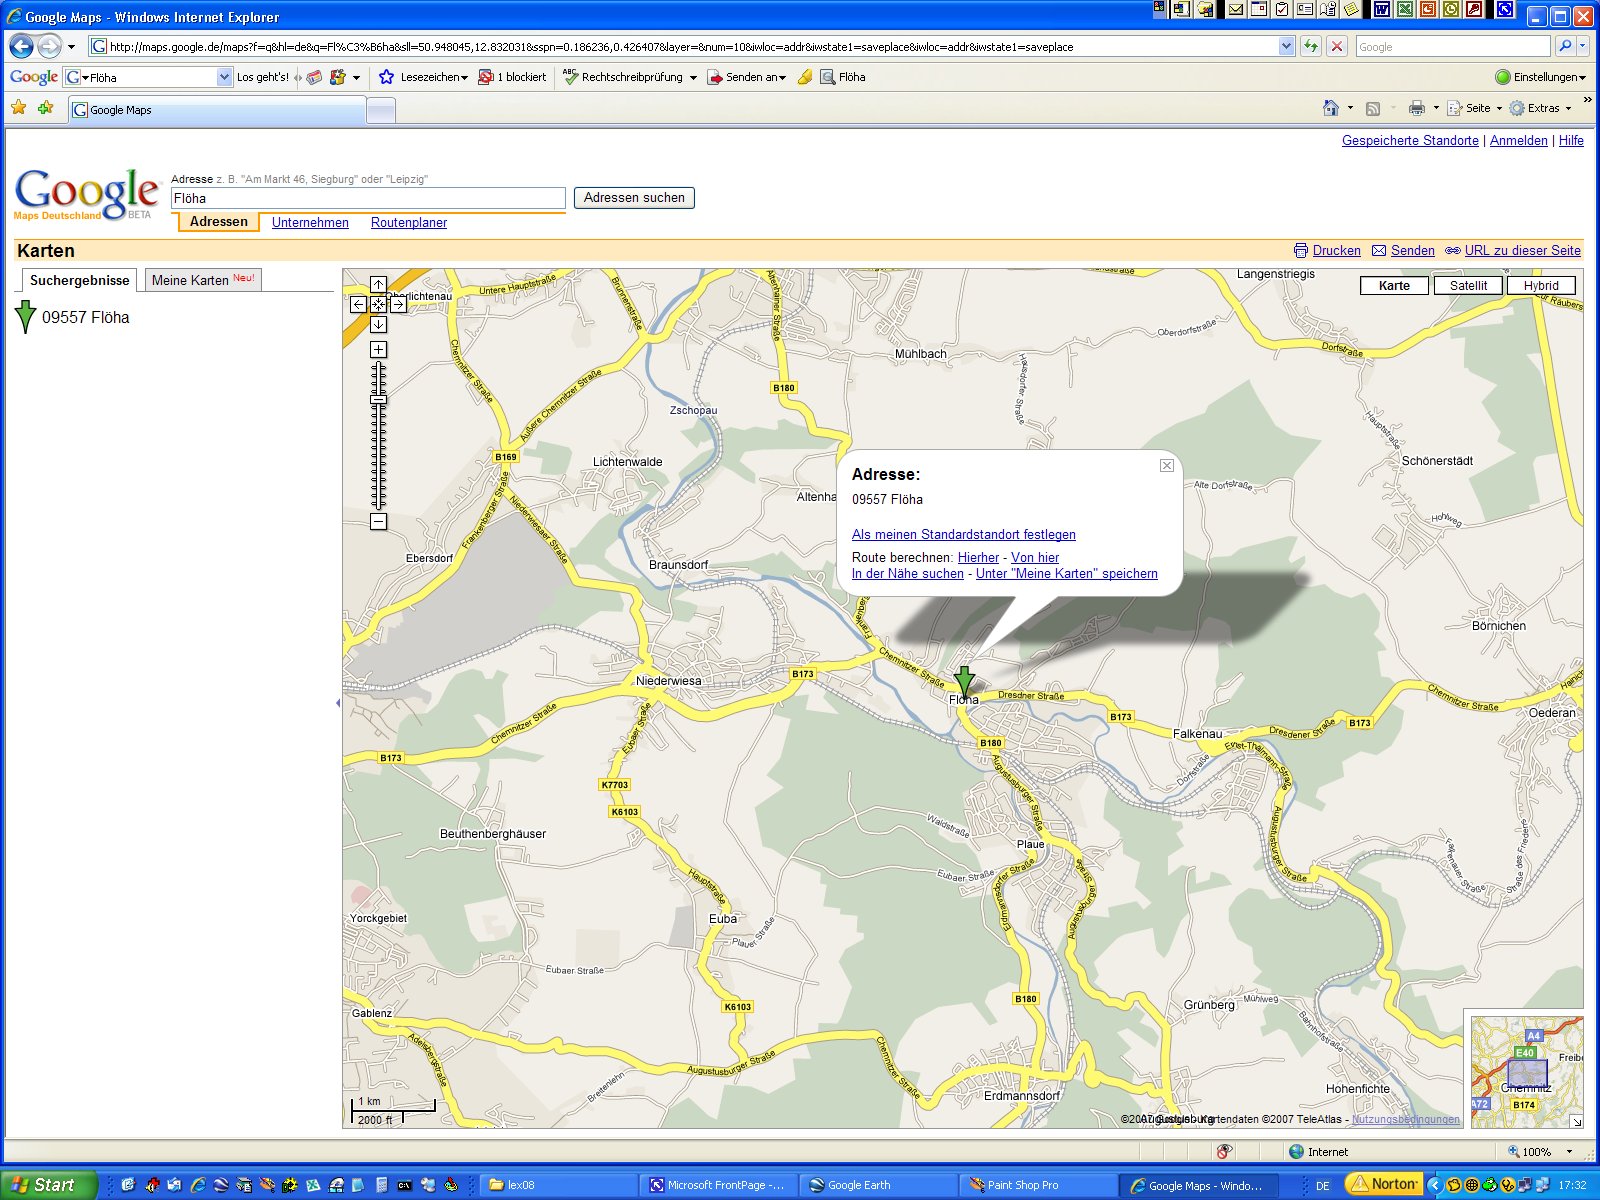Screen dimensions: 1600x1200
Task: Click the map zoom slider handle
Action: 378,400
